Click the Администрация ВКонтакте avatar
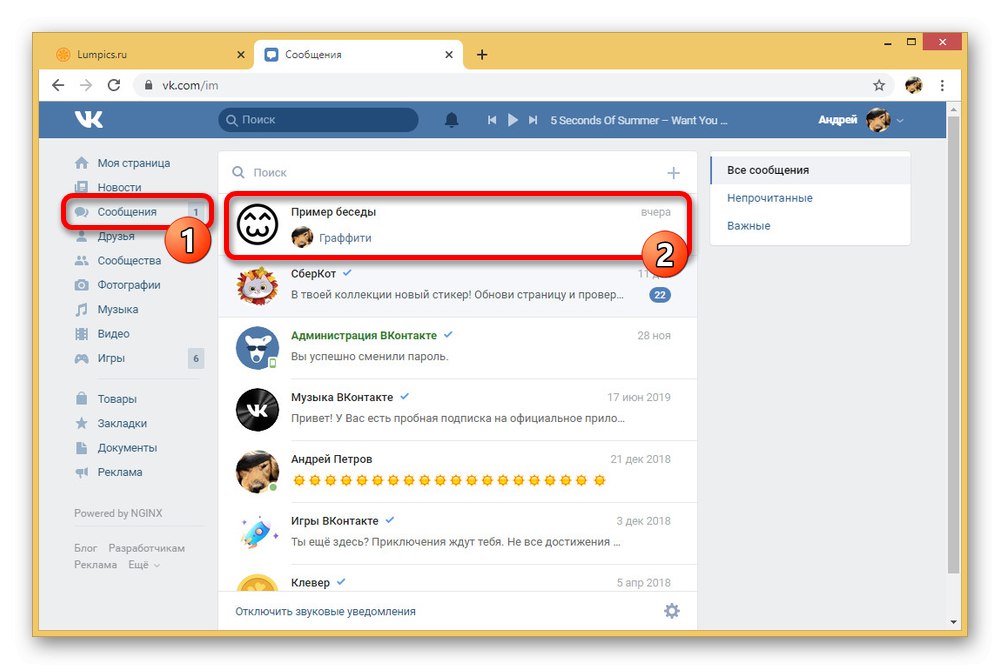1000x669 pixels. click(x=257, y=348)
